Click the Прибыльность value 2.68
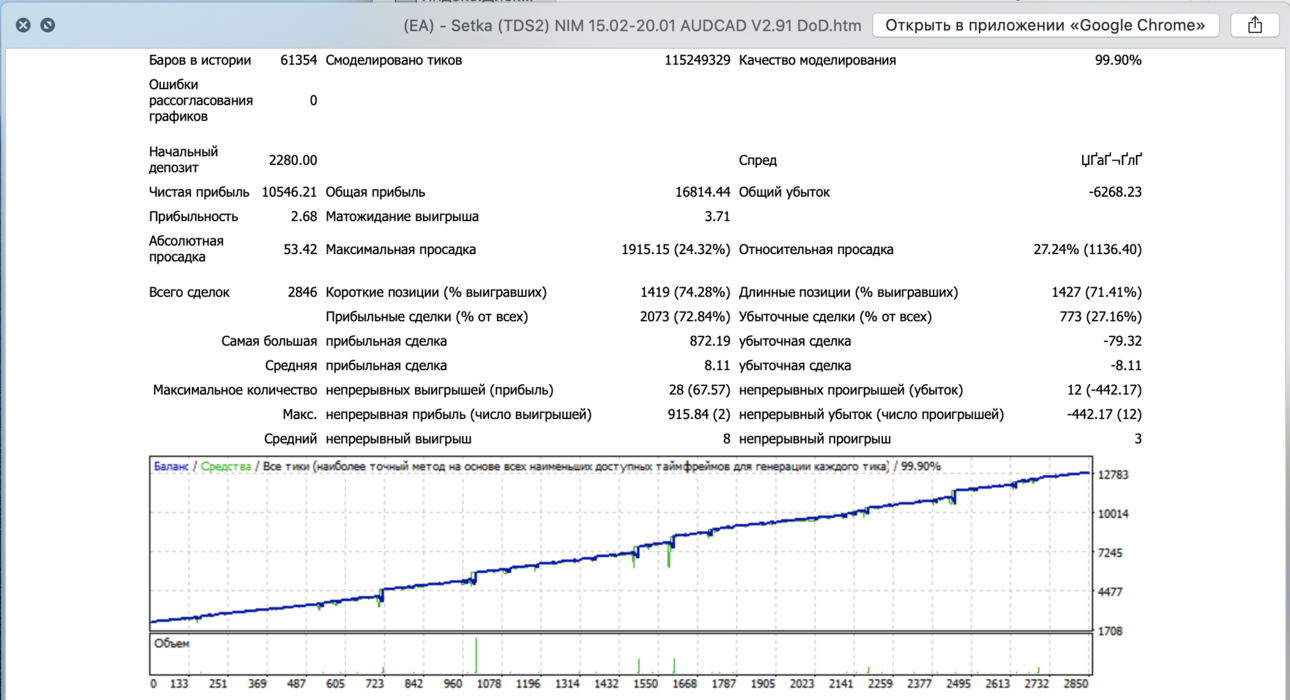Screen dimensions: 1290x700 (x=304, y=217)
